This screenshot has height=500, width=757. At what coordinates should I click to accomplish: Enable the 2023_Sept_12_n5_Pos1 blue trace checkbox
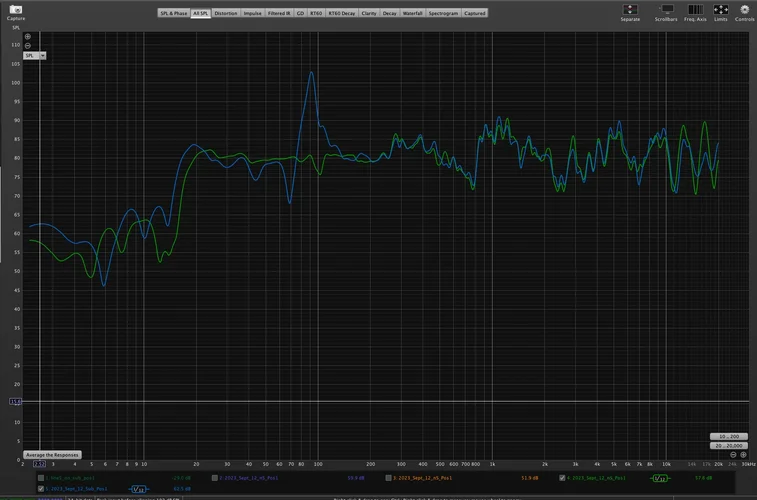(214, 478)
